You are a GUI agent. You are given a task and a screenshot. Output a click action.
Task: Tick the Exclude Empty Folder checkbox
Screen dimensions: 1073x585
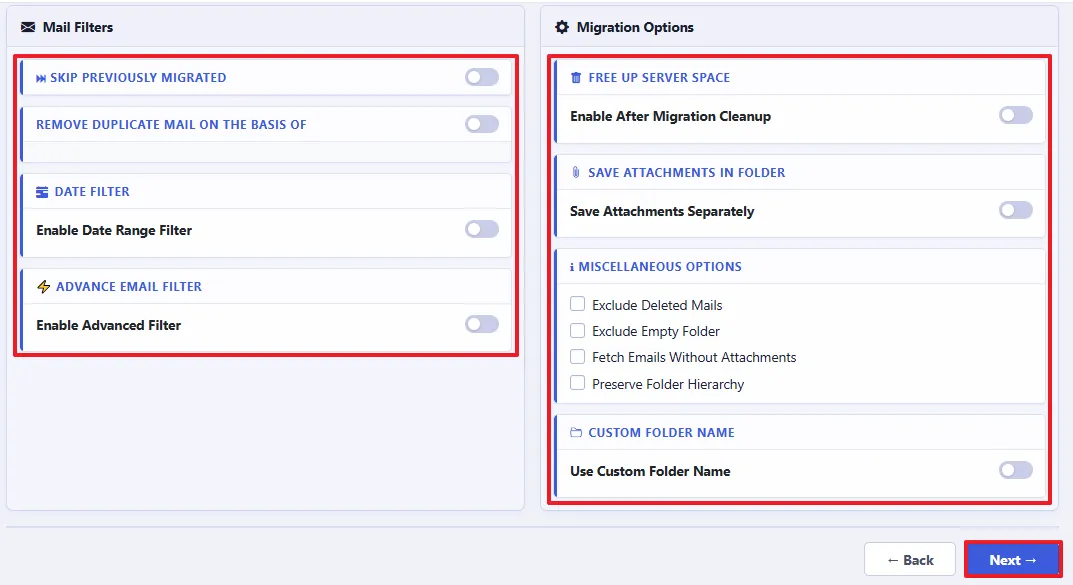point(578,330)
